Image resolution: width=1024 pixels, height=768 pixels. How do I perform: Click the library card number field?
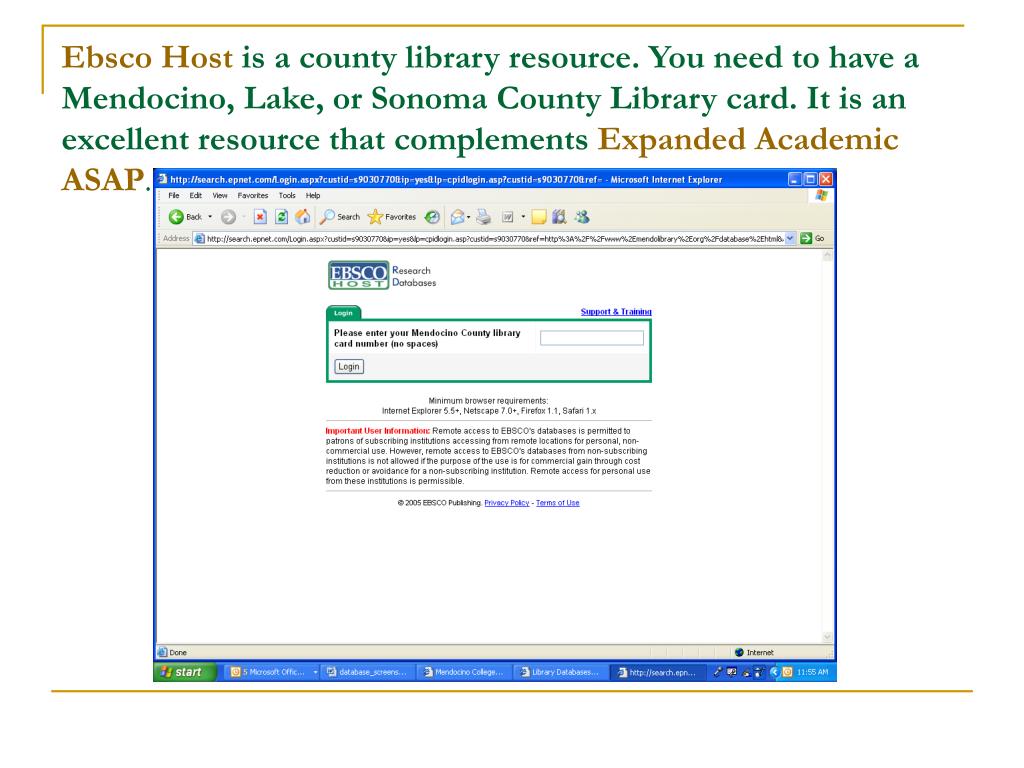pyautogui.click(x=592, y=338)
